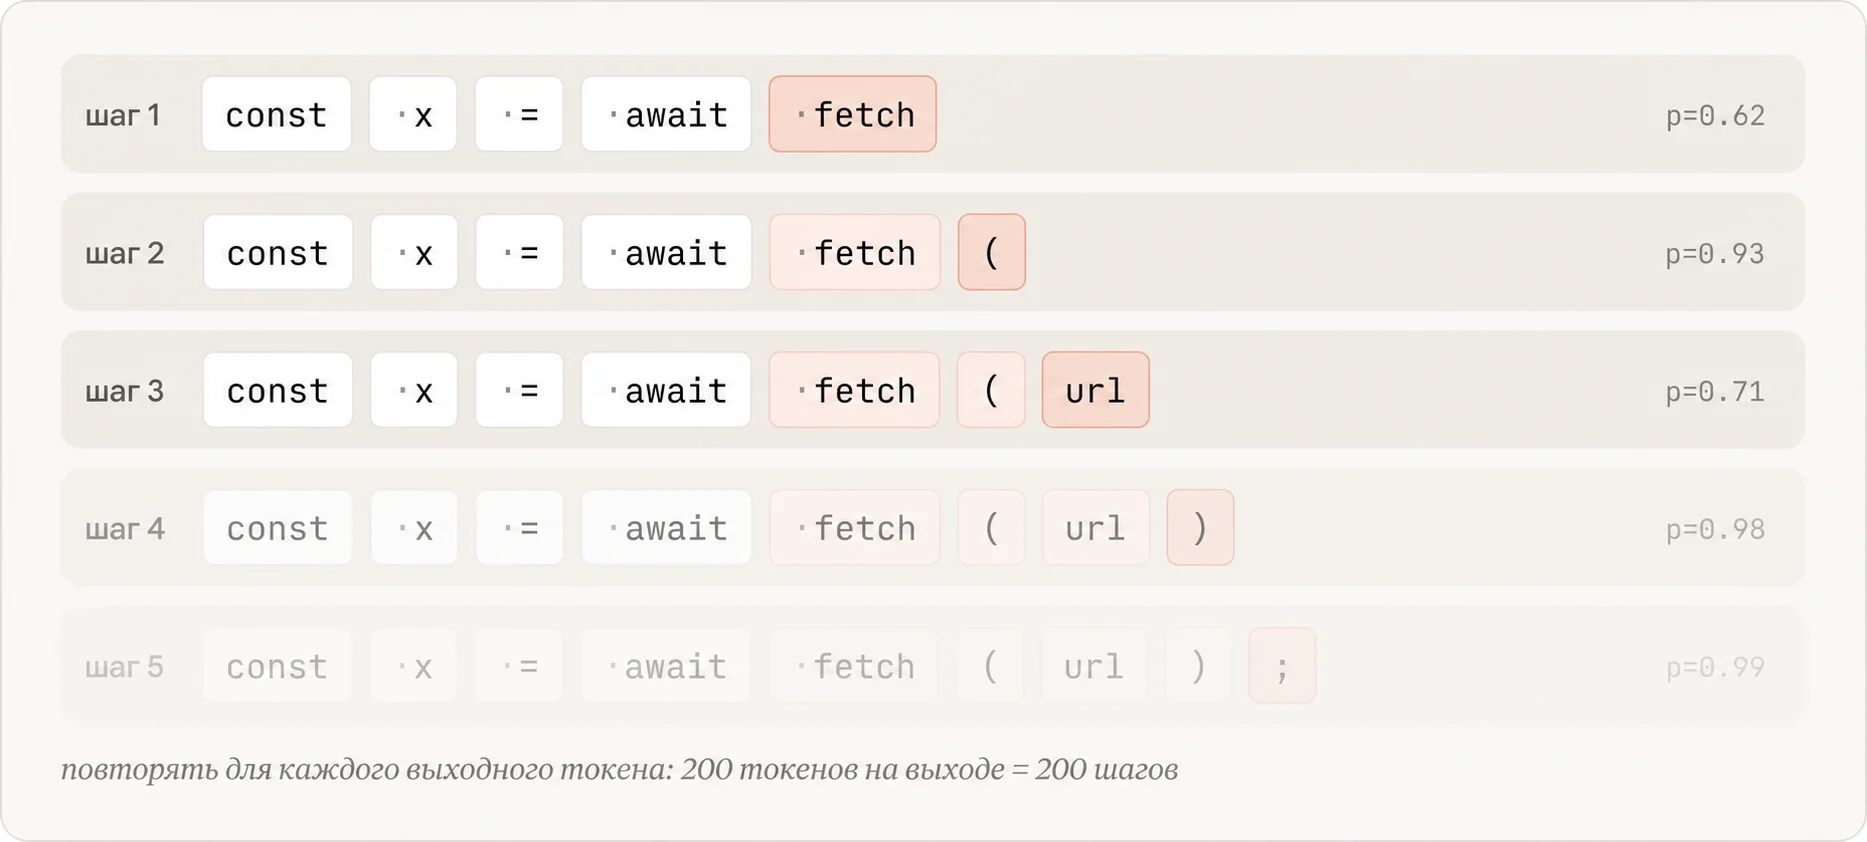
Task: Click the italic caption about 200 токенов
Action: (619, 769)
